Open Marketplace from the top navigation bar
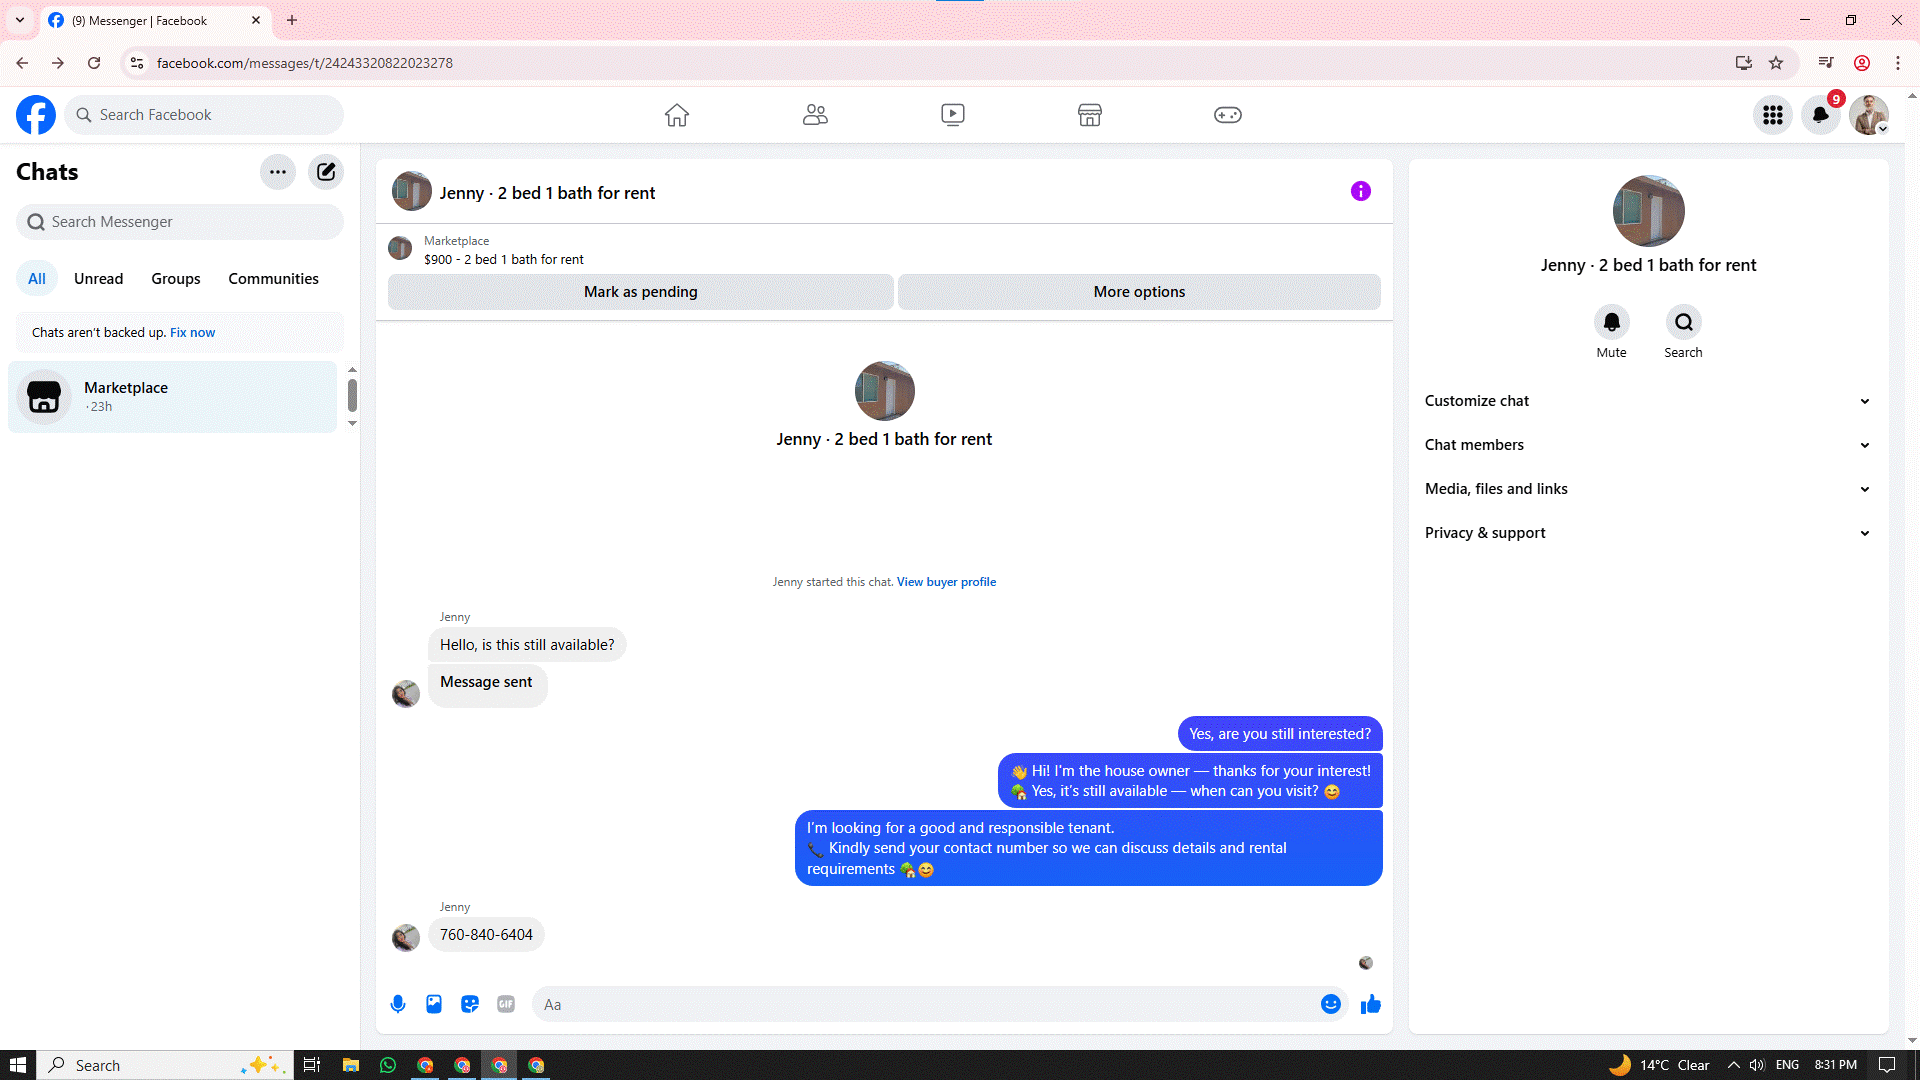This screenshot has height=1080, width=1920. pyautogui.click(x=1090, y=115)
